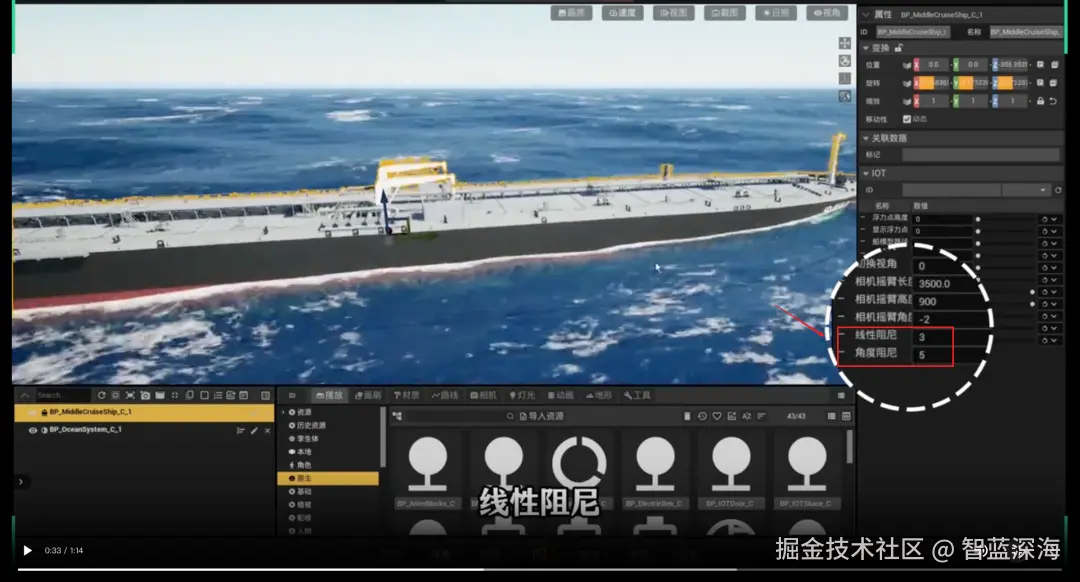Image resolution: width=1080 pixels, height=582 pixels.
Task: Collapse the 关联数据 section
Action: pyautogui.click(x=866, y=138)
